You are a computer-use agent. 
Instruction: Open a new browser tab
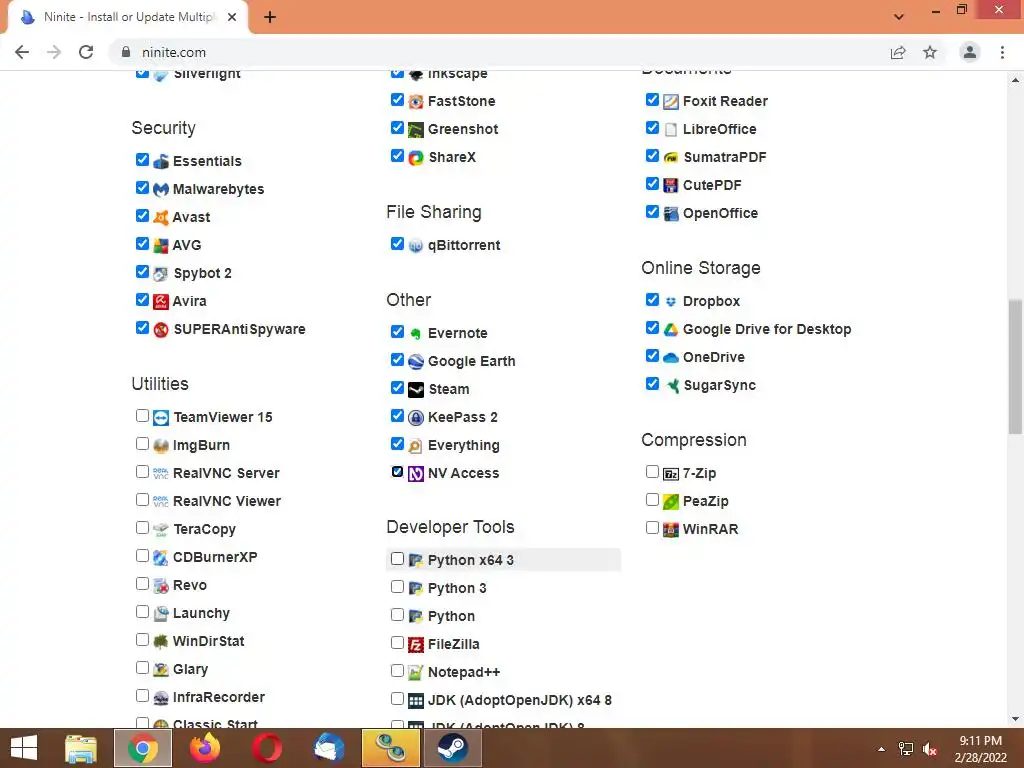[270, 17]
